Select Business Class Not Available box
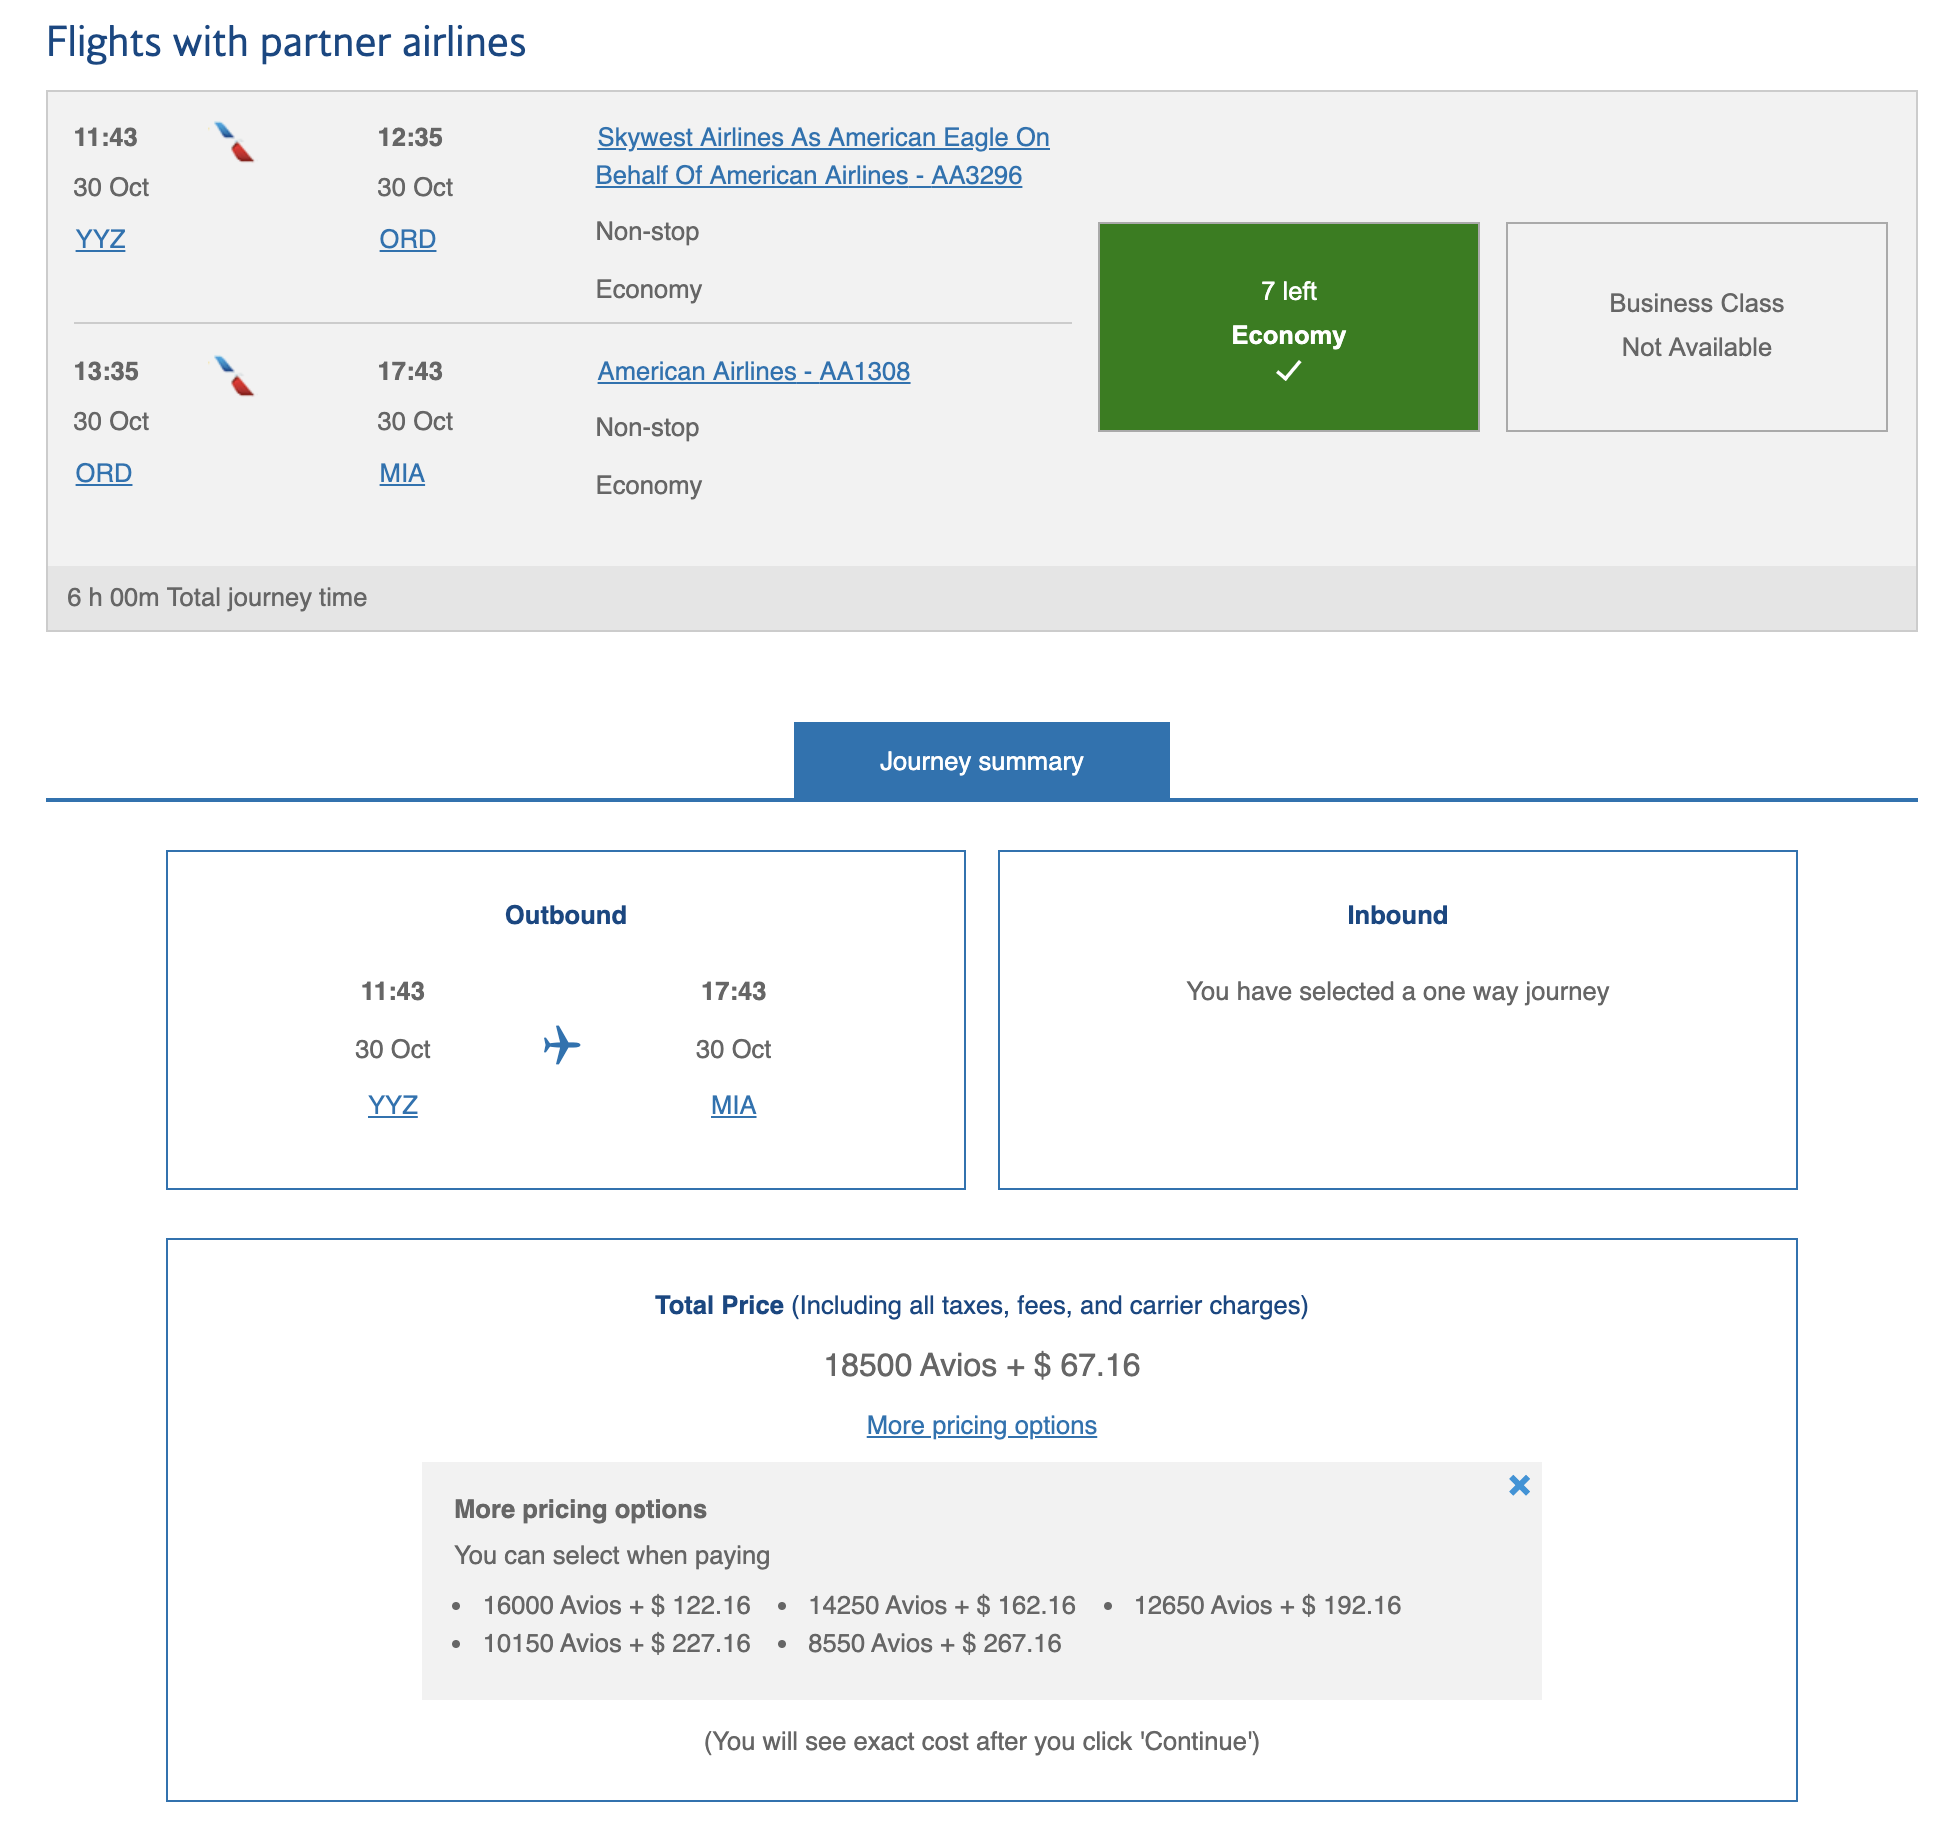This screenshot has height=1832, width=1946. (x=1696, y=326)
